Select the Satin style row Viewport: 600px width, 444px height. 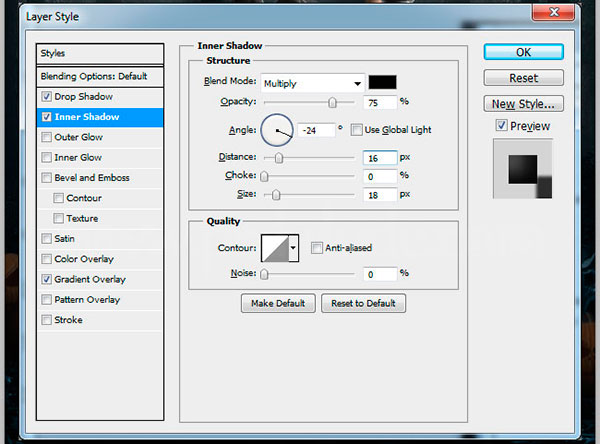coord(100,238)
